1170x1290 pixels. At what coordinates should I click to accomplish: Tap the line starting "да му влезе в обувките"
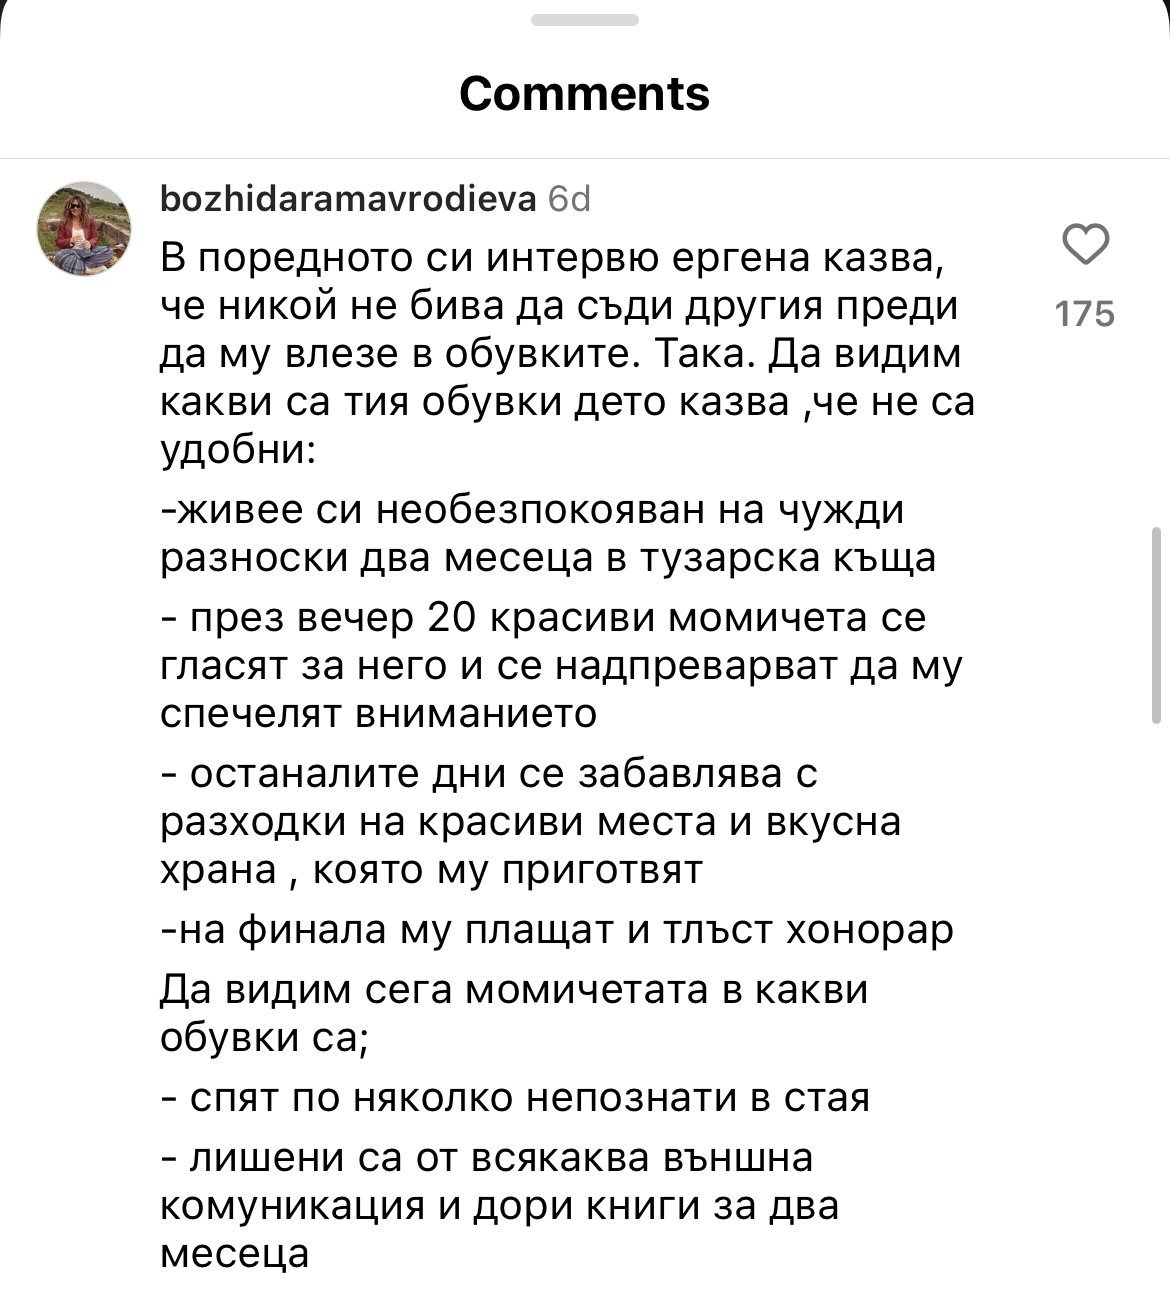pos(561,354)
